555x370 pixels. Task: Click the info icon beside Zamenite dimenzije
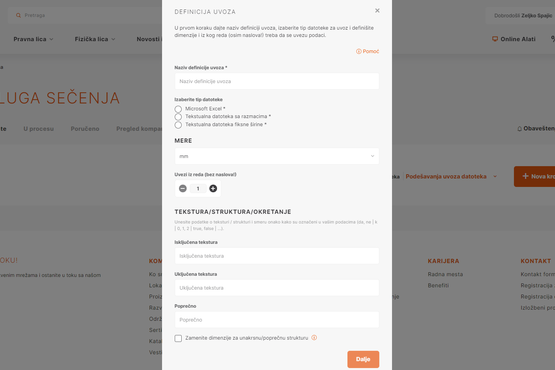314,338
